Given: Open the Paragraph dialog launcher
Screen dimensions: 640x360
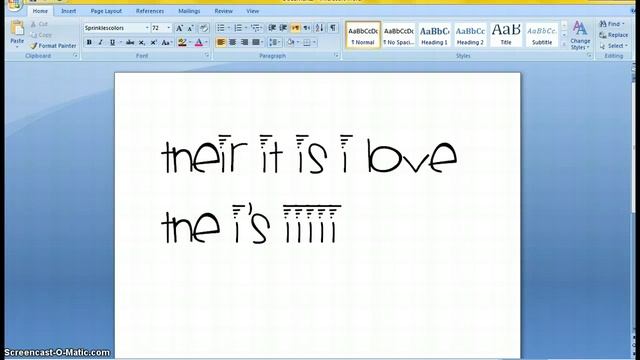Looking at the screenshot, I should [x=337, y=55].
